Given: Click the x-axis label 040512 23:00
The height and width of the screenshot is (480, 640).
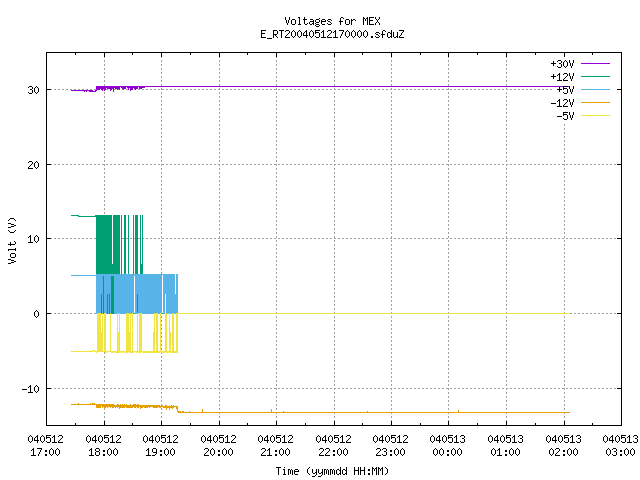Looking at the screenshot, I should tap(391, 445).
